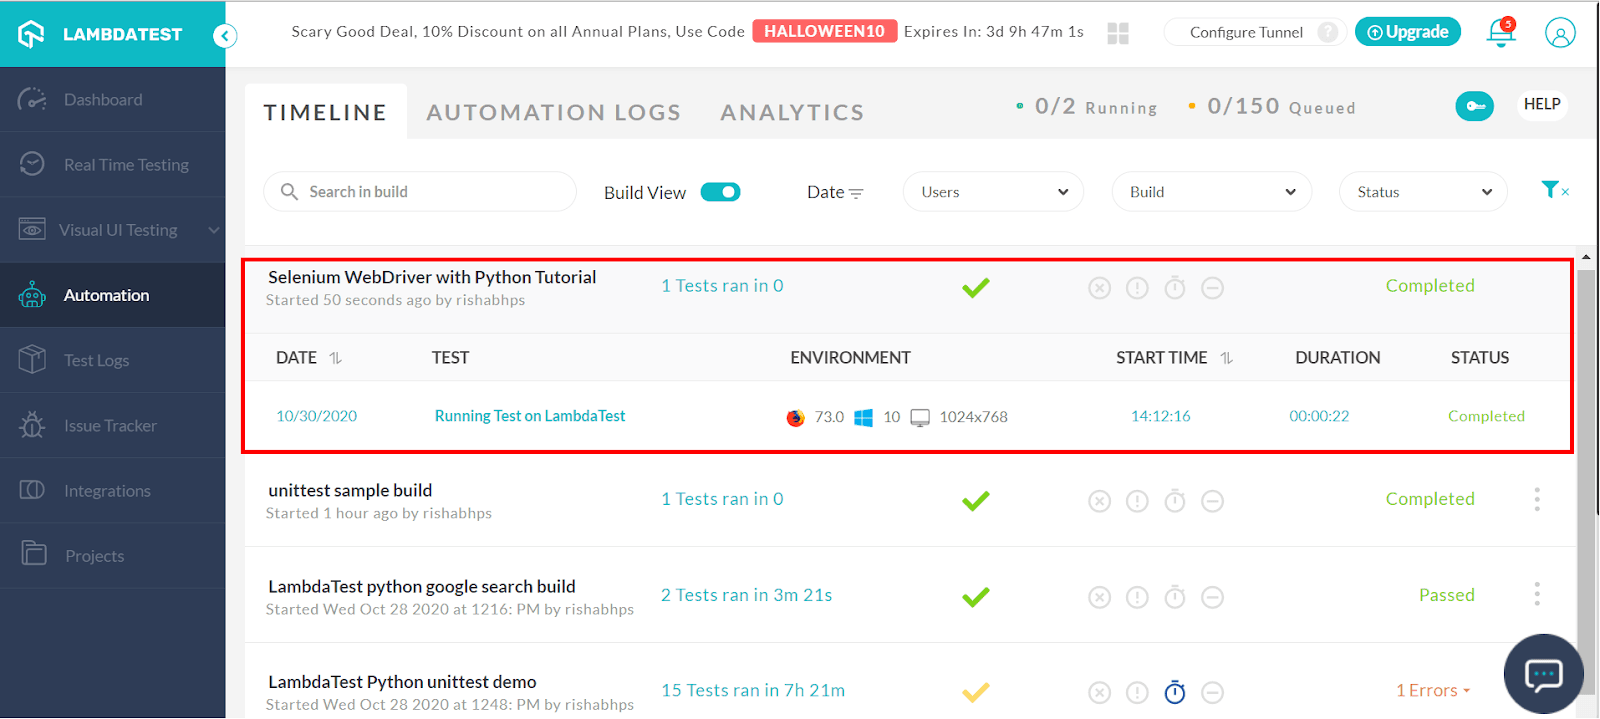The image size is (1600, 719).
Task: Click the vertical scrollbar on build list
Action: (1586, 450)
